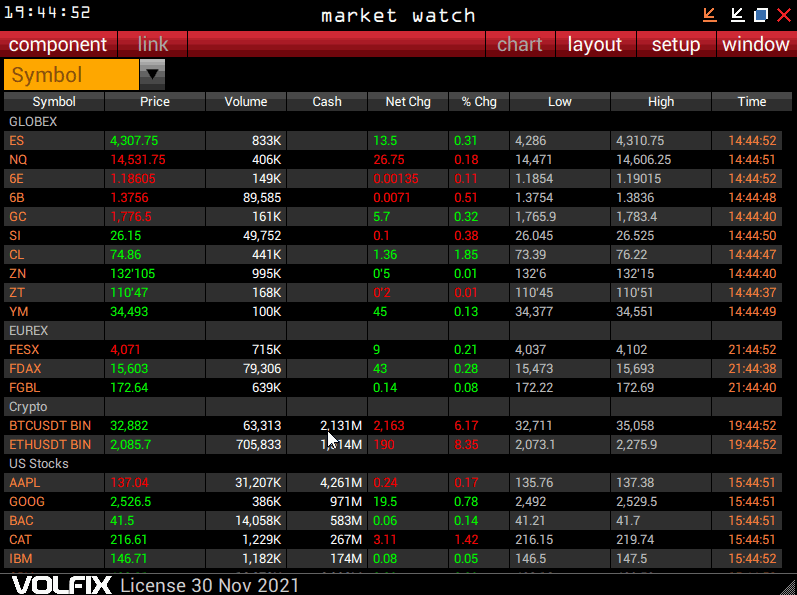797x595 pixels.
Task: Click the Low column header
Action: (x=560, y=102)
